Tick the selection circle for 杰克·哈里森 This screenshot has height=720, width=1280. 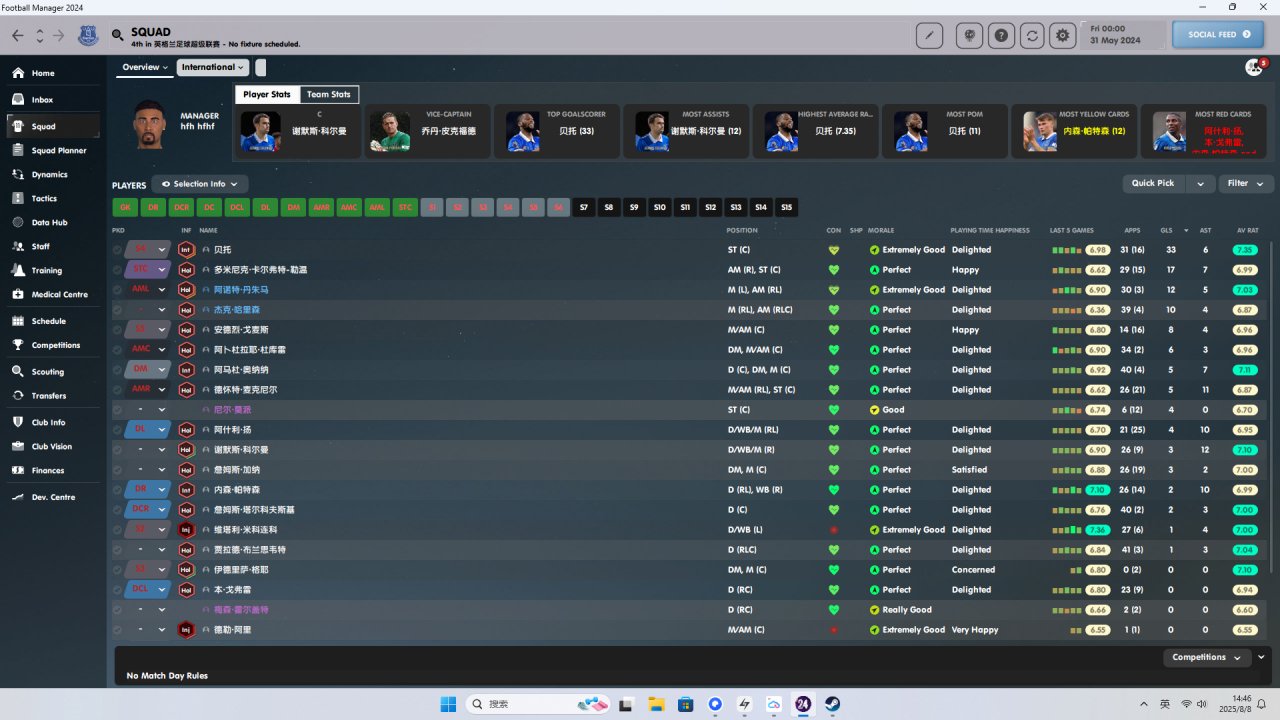pyautogui.click(x=117, y=310)
